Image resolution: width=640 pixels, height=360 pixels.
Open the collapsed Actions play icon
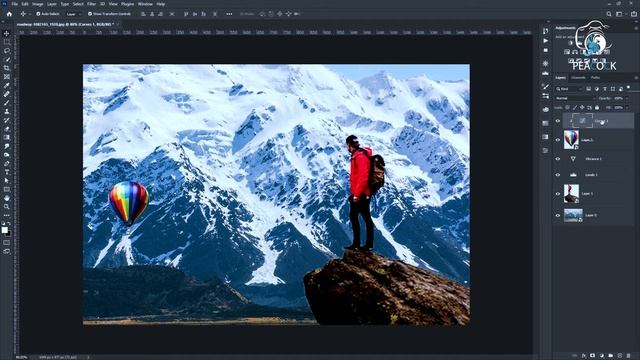546,41
